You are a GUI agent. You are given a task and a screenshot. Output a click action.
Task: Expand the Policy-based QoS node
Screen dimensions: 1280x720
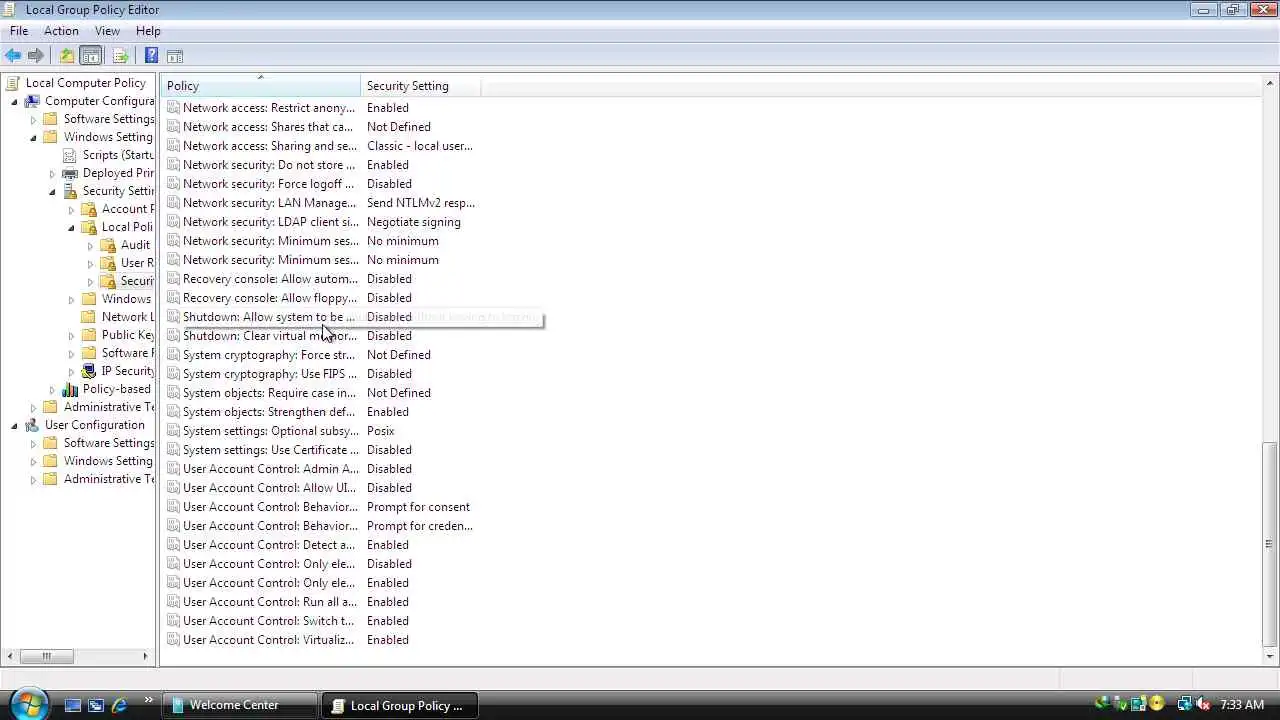[x=52, y=389]
